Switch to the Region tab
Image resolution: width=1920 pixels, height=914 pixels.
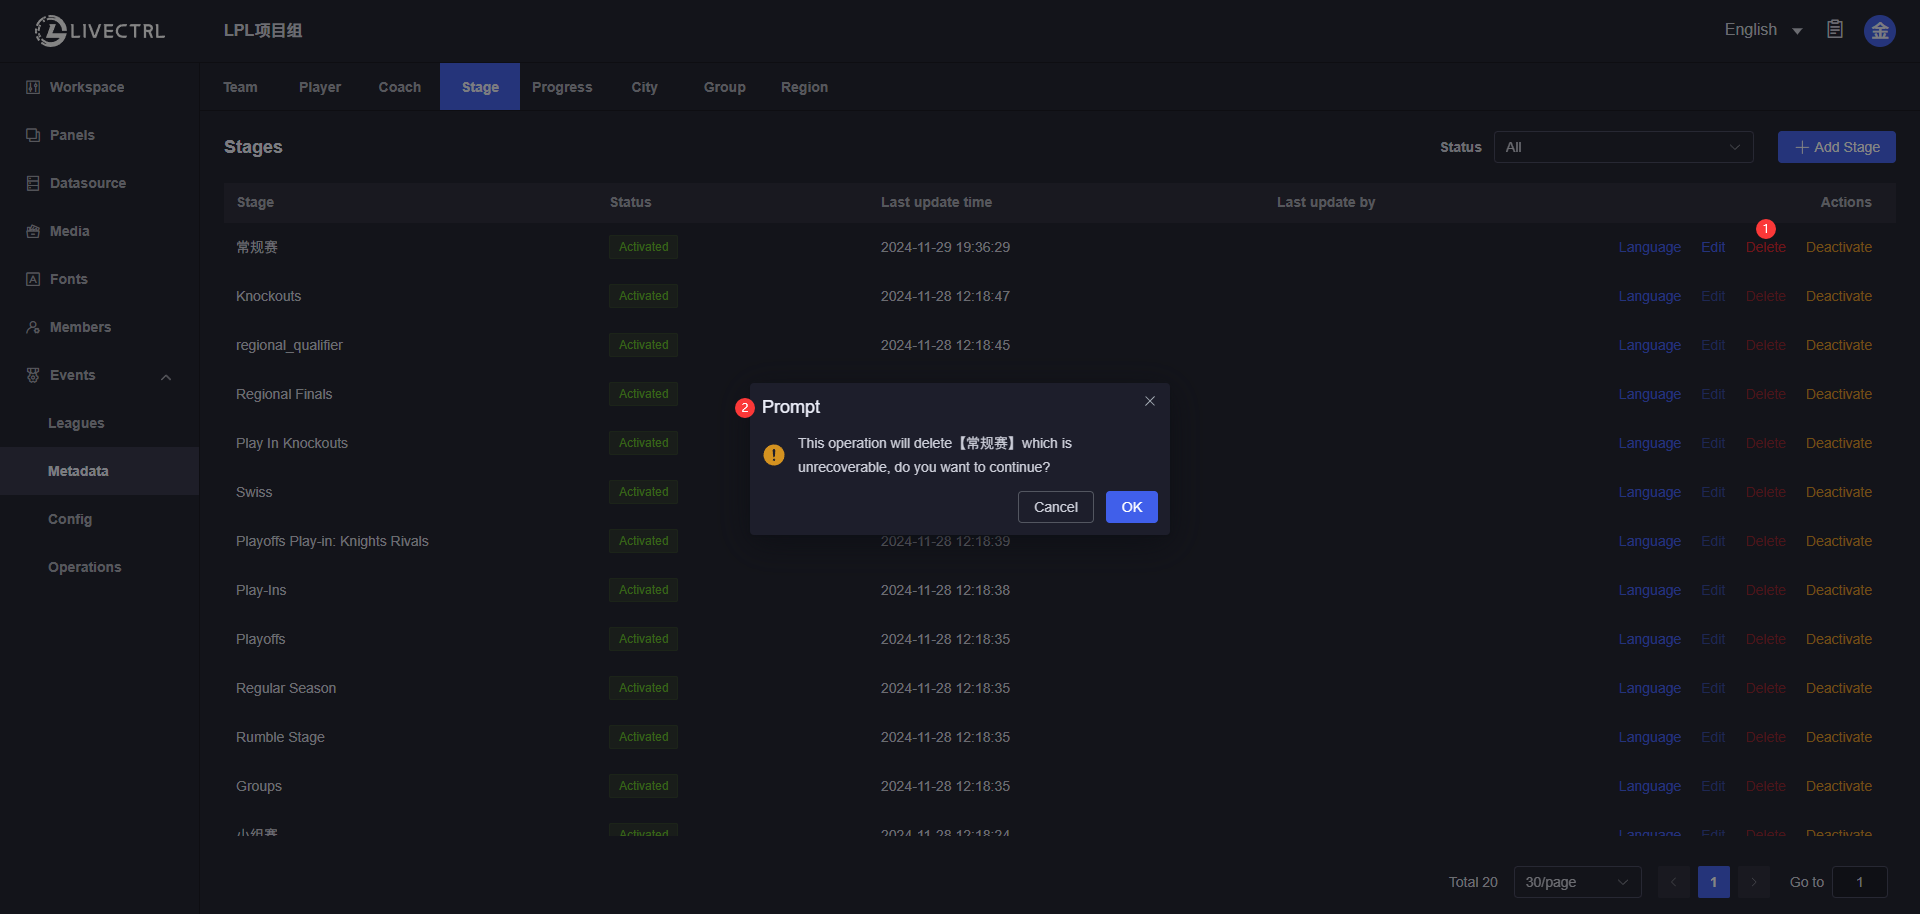click(804, 87)
